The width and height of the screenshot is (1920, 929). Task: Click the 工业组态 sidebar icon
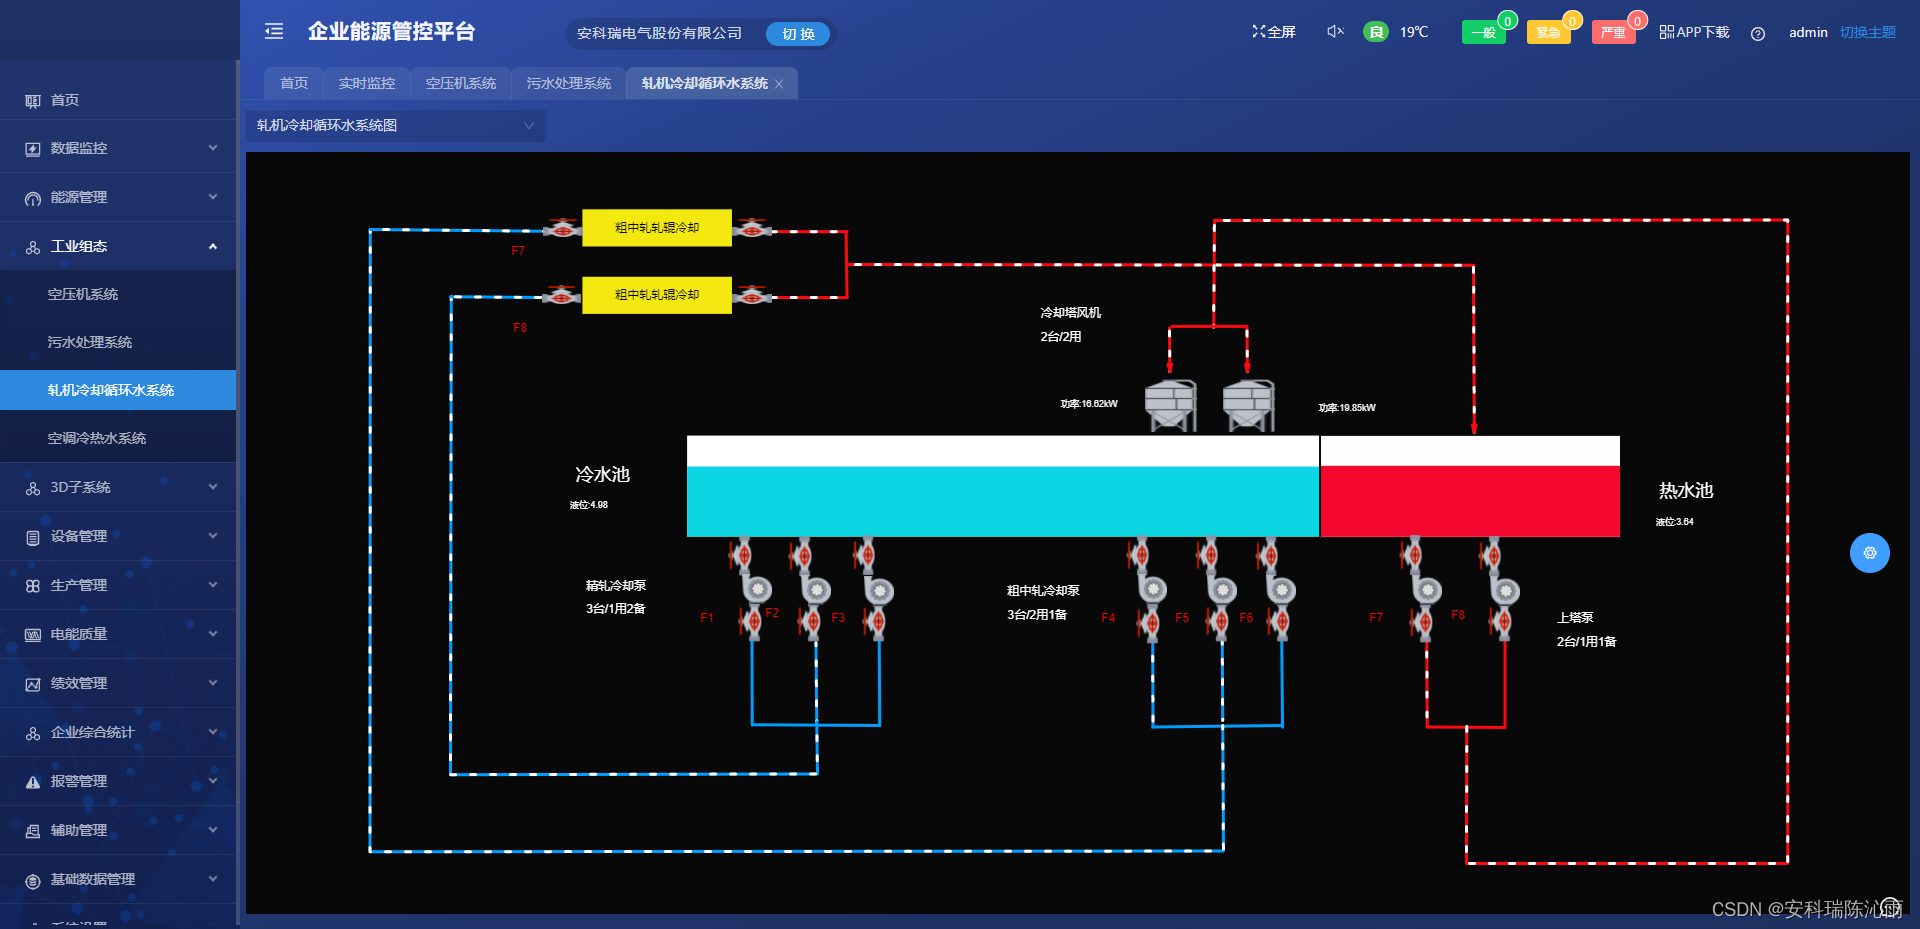coord(33,247)
